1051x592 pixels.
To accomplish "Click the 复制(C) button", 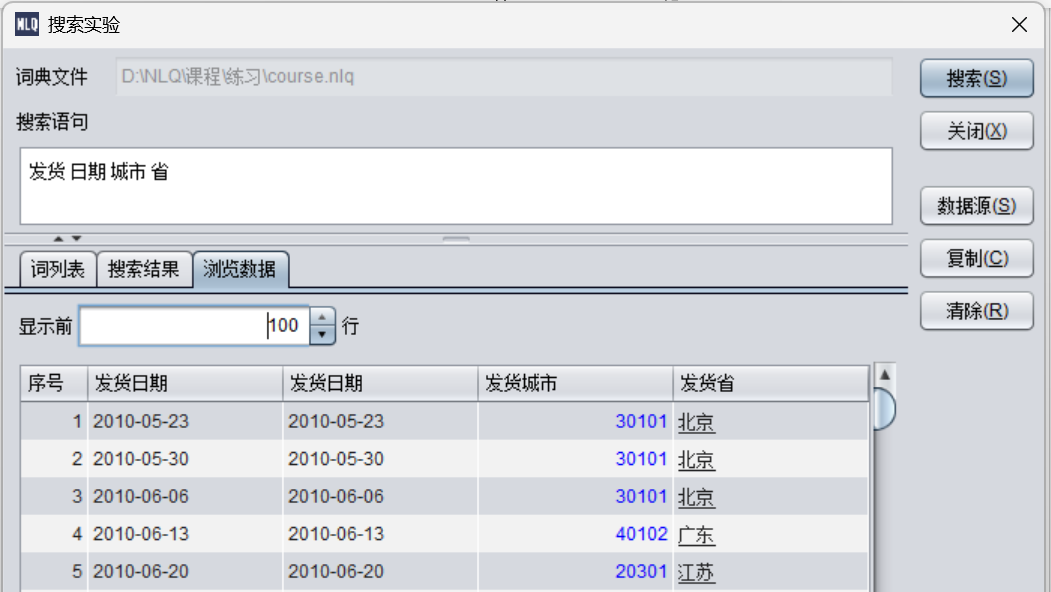I will (977, 258).
